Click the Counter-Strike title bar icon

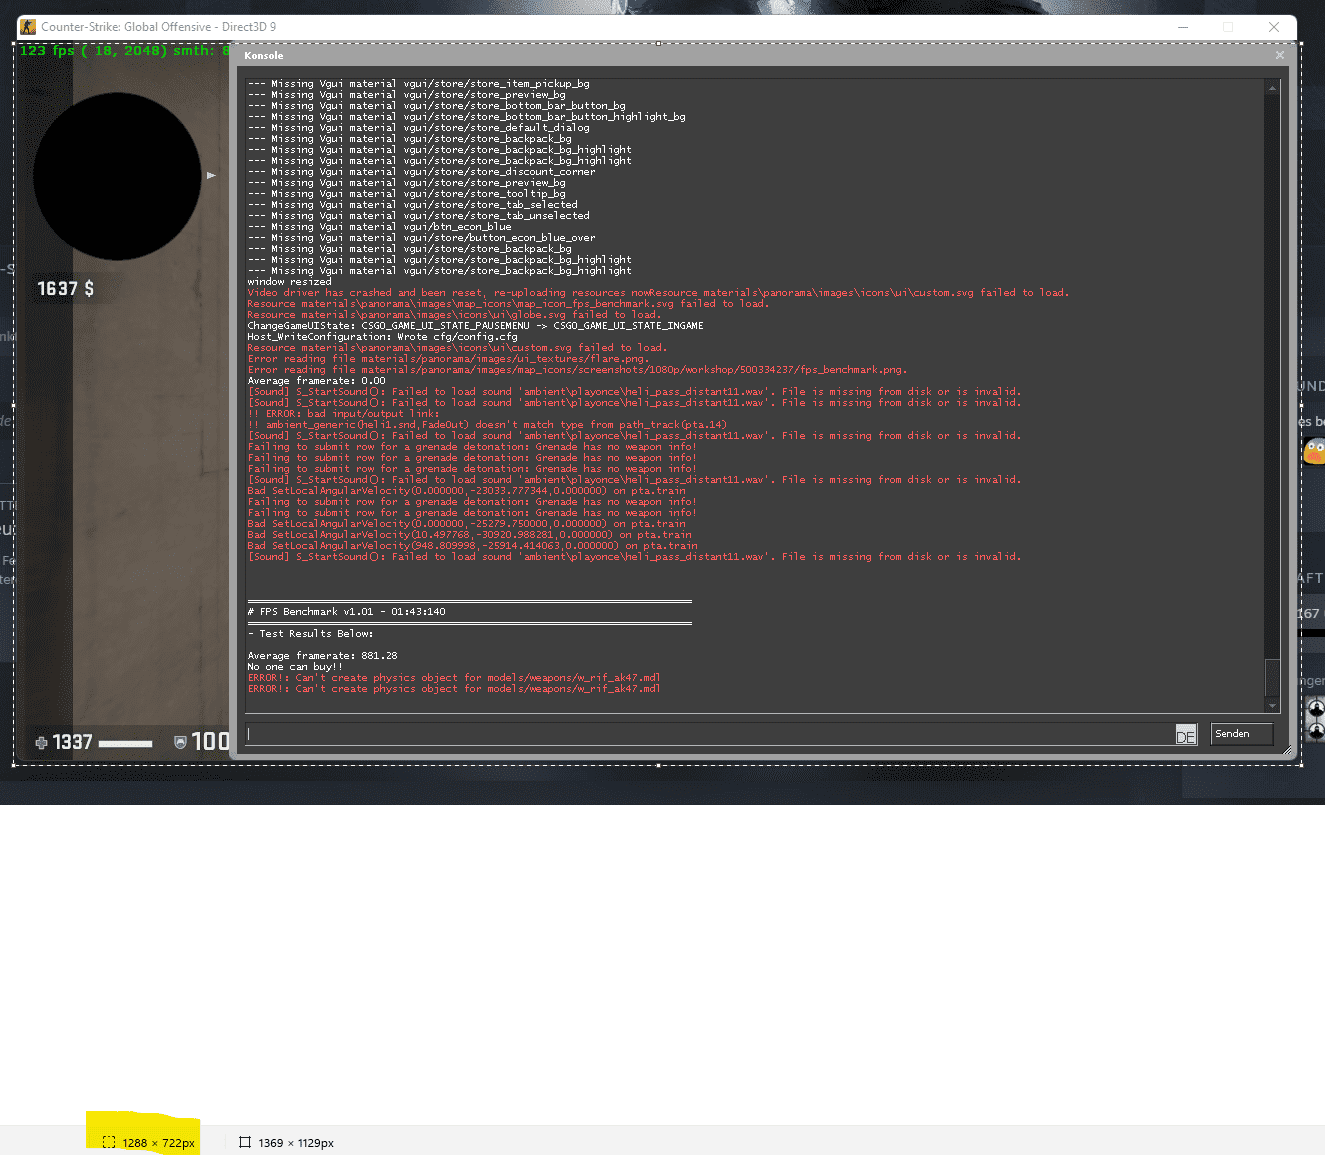click(x=28, y=27)
